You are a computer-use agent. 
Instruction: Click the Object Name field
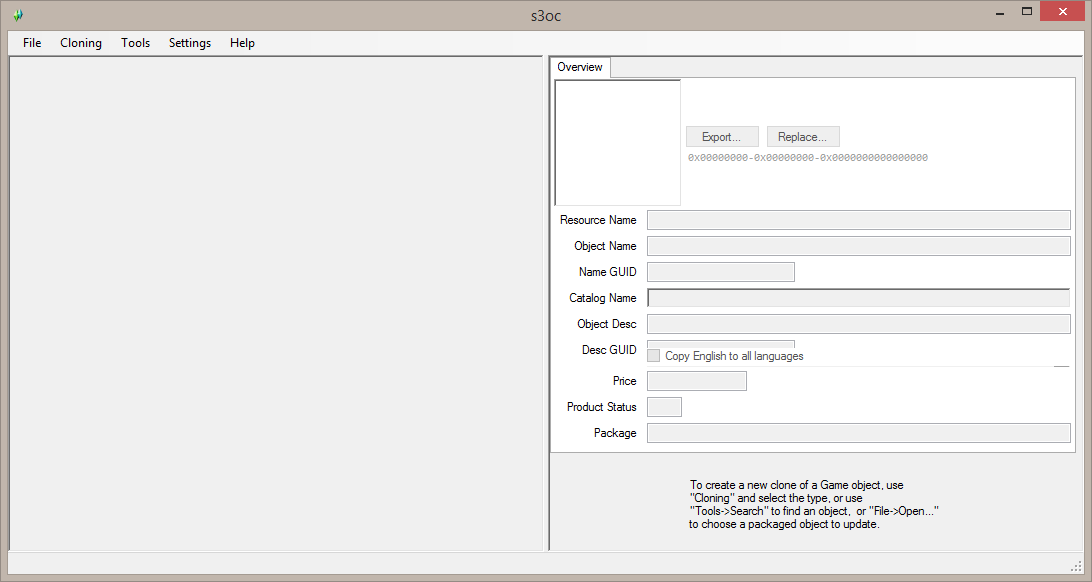pyautogui.click(x=859, y=246)
